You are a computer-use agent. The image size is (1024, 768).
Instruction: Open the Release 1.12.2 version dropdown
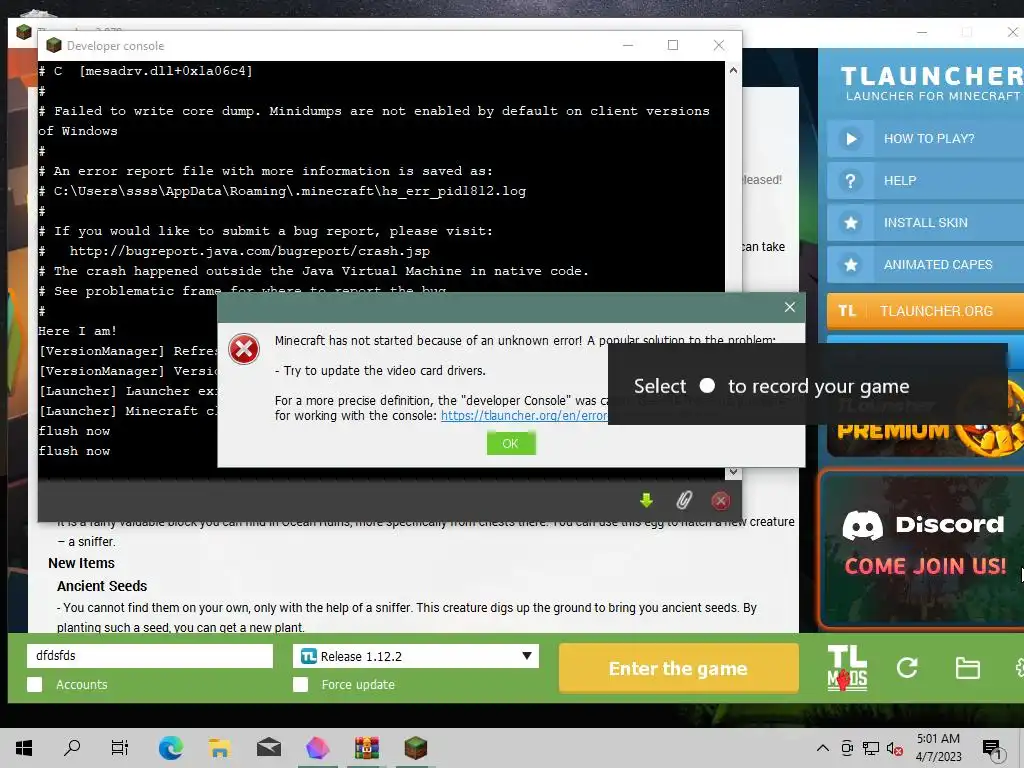[x=416, y=656]
